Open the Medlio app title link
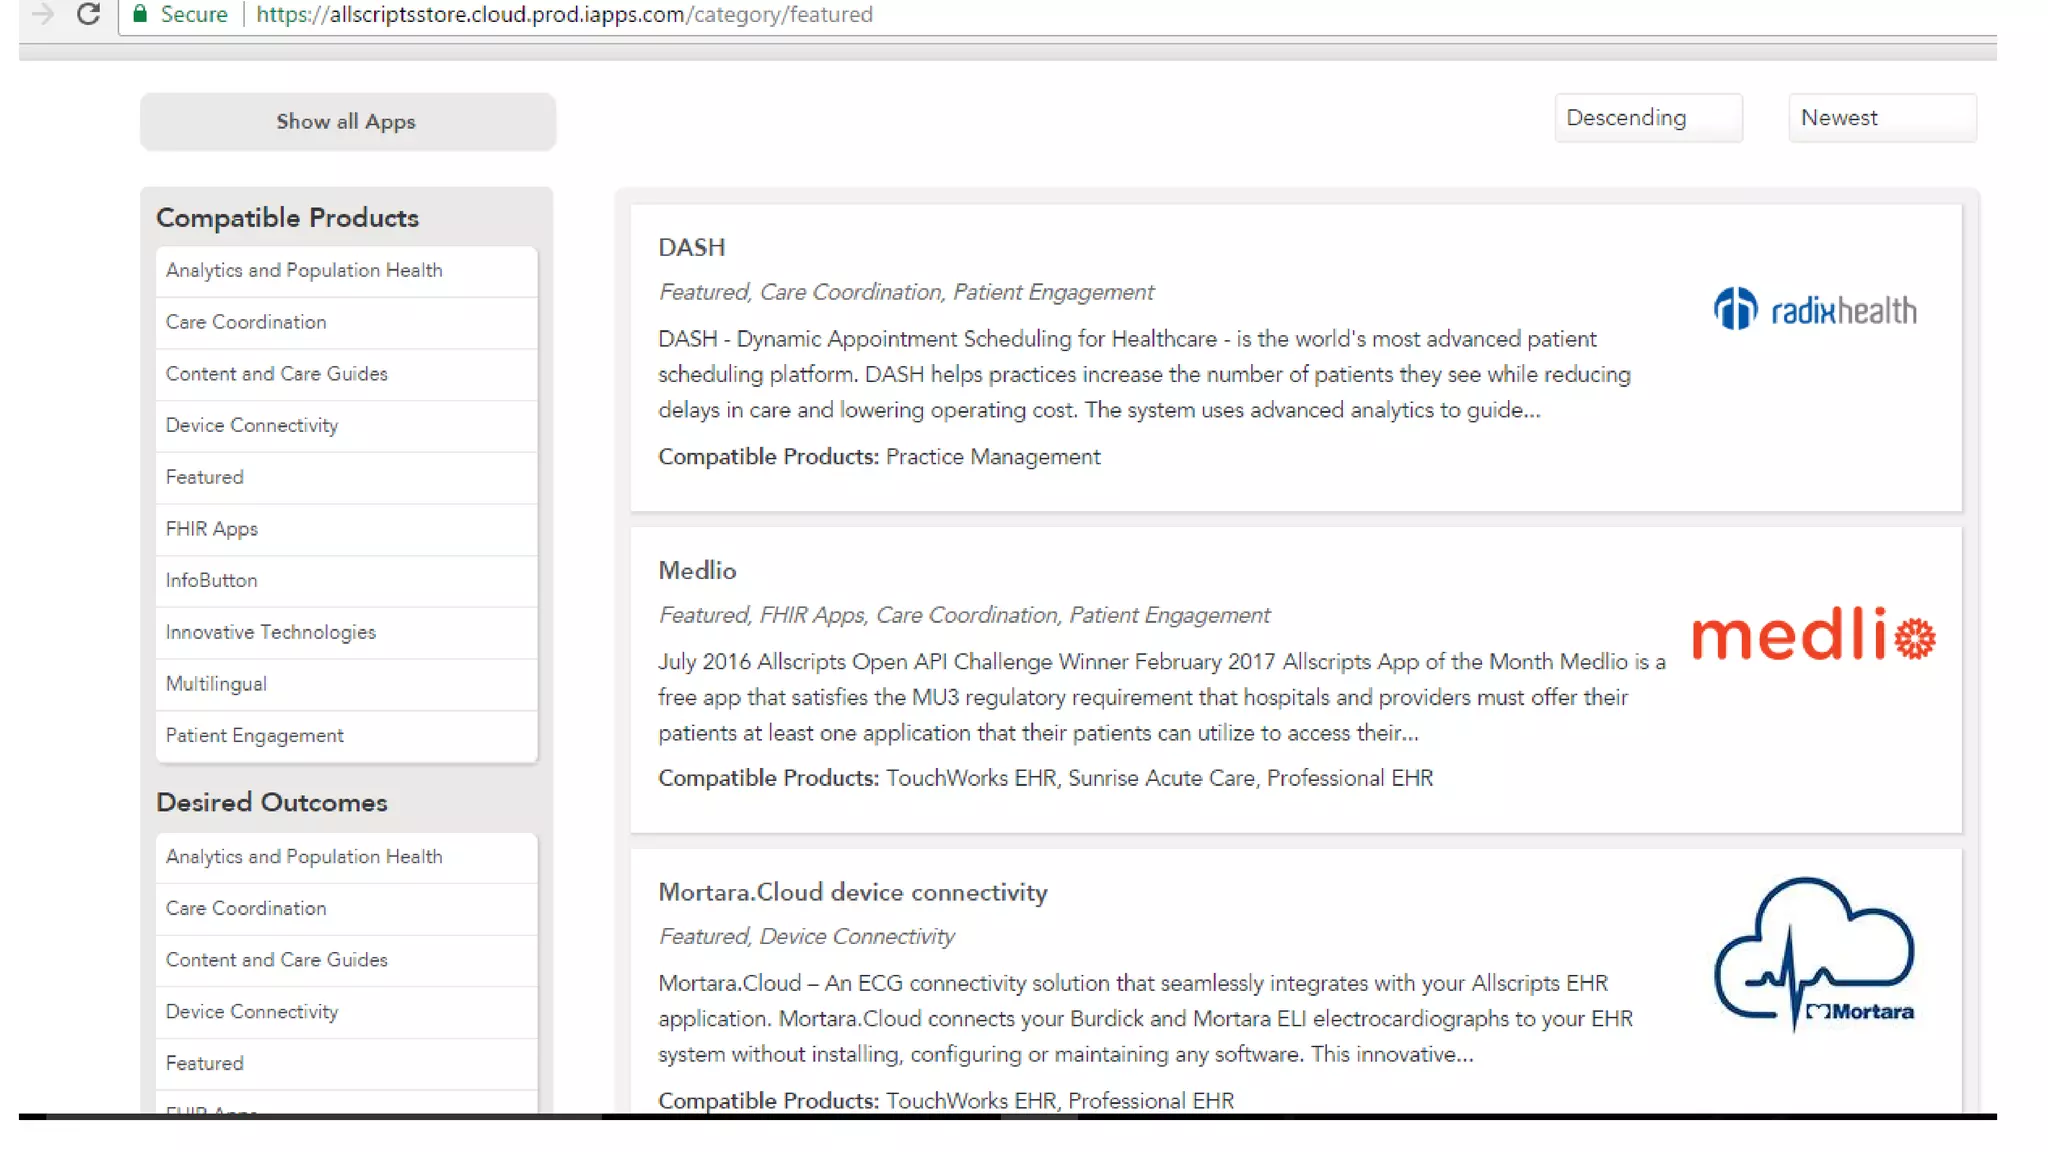This screenshot has height=1152, width=2048. [x=697, y=570]
